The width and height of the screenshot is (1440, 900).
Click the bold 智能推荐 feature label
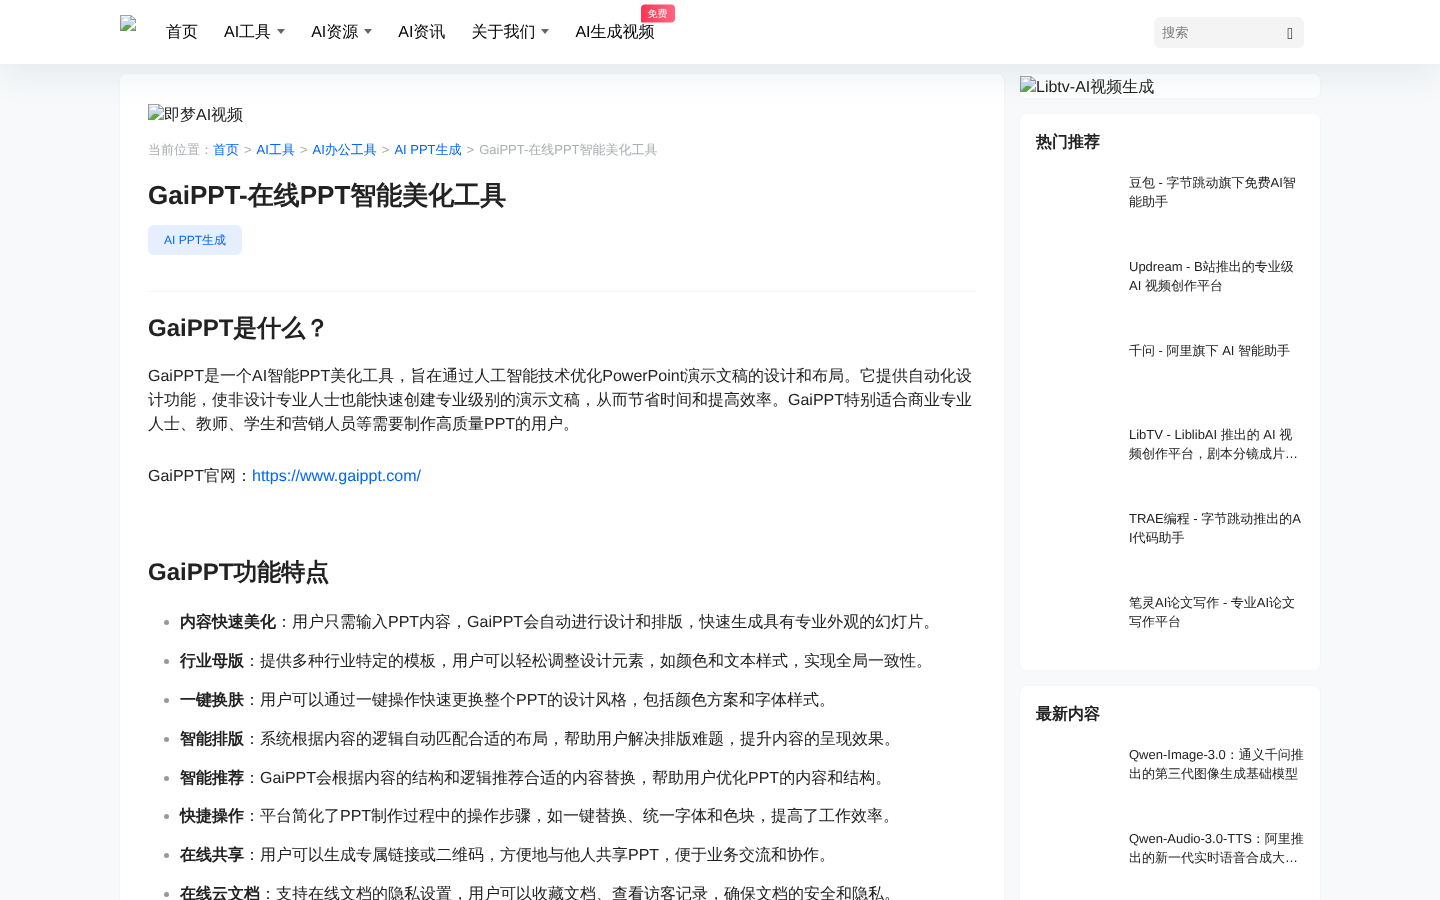pyautogui.click(x=212, y=778)
